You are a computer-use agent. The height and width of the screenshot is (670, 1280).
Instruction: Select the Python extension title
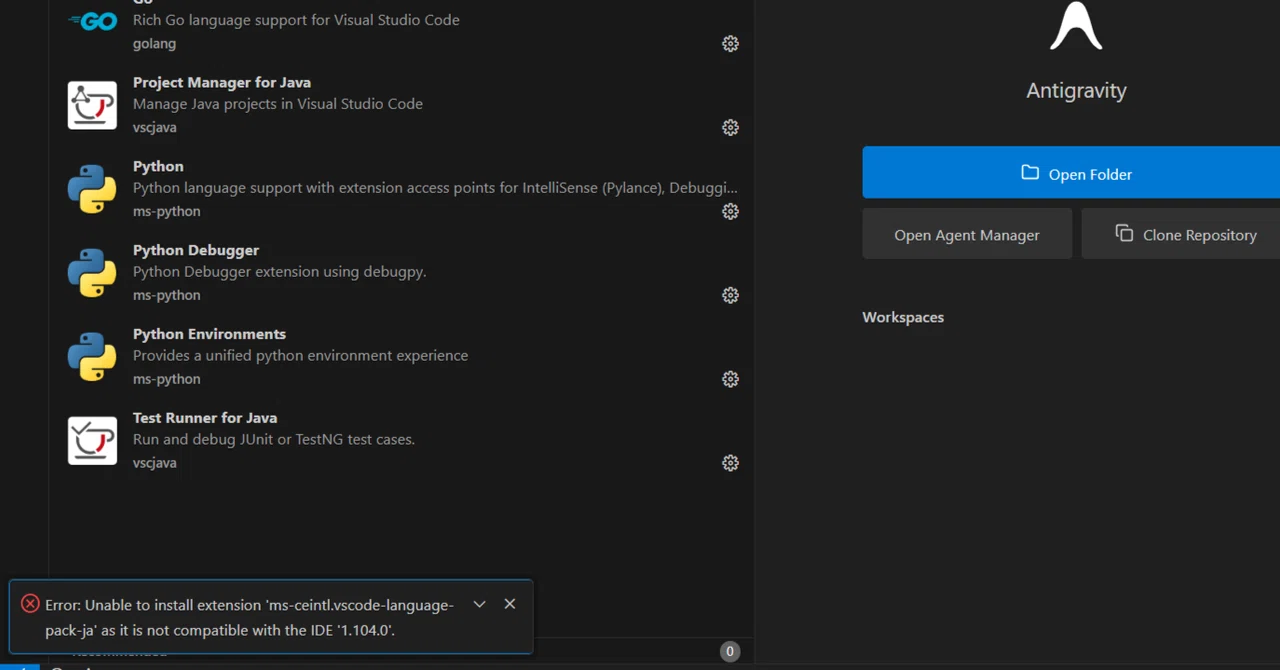(x=158, y=166)
